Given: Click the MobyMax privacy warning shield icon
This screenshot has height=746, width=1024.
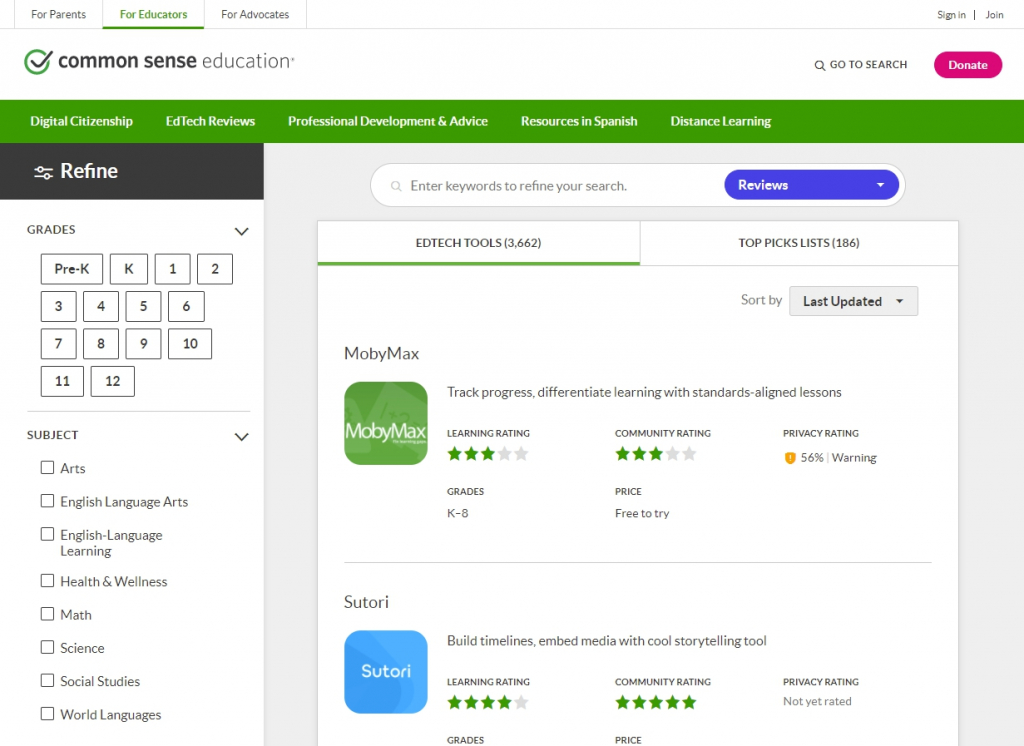Looking at the screenshot, I should (790, 458).
